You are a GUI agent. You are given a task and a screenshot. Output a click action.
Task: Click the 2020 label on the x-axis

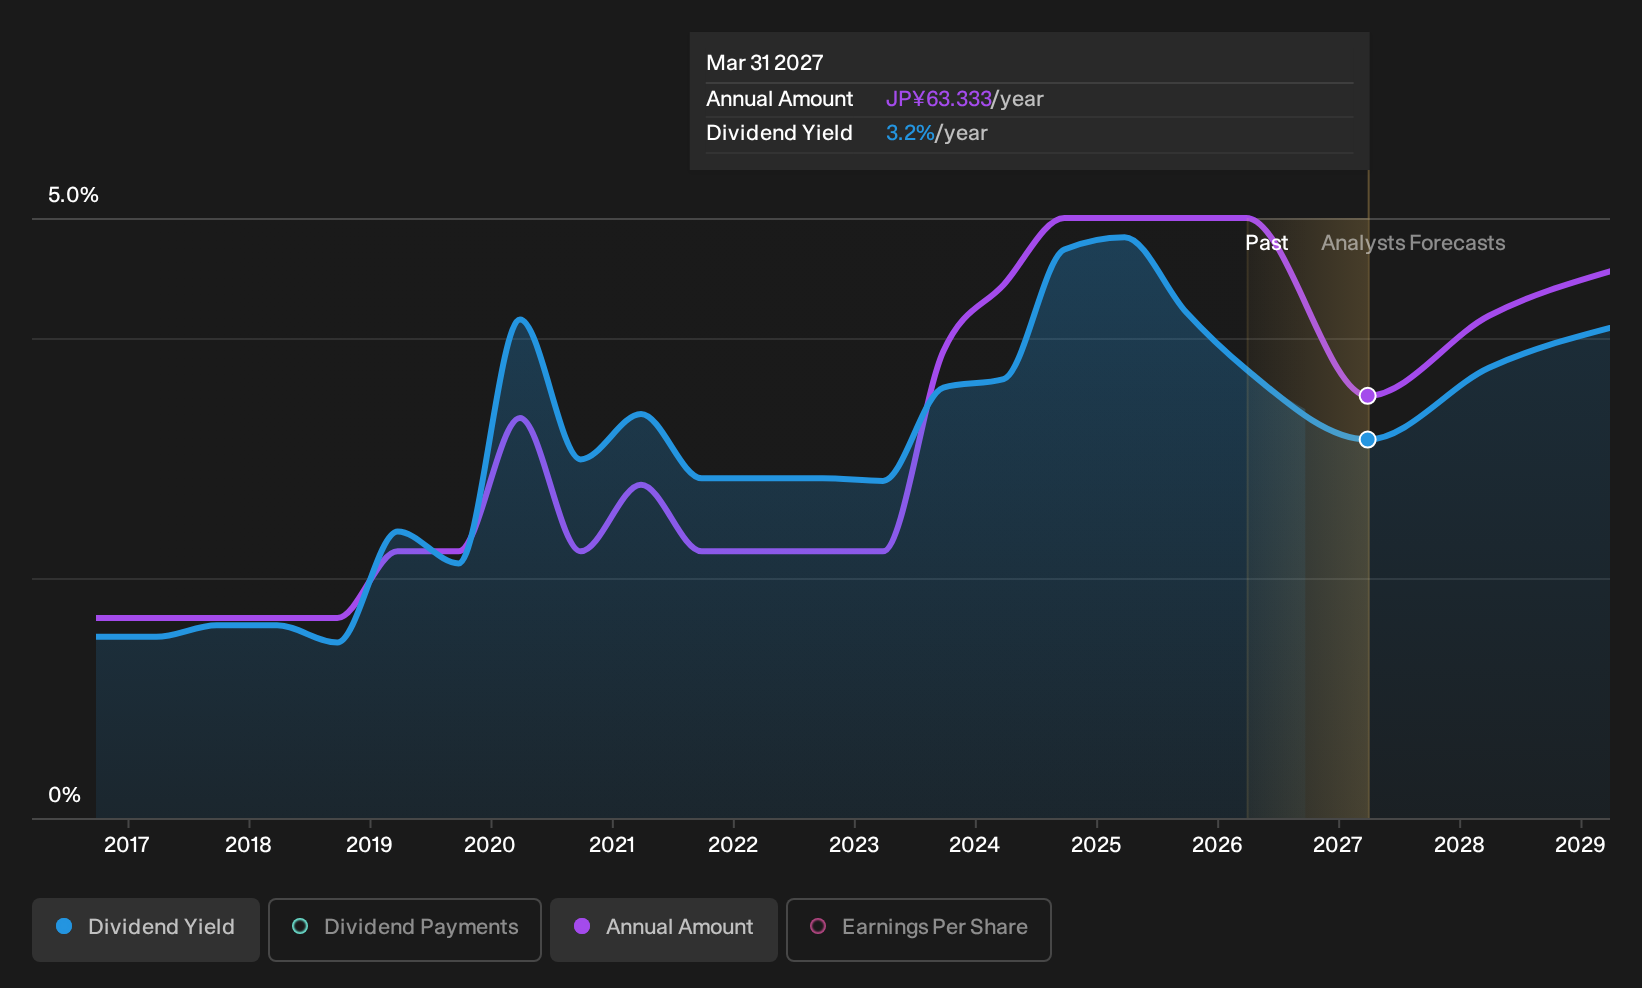tap(490, 845)
